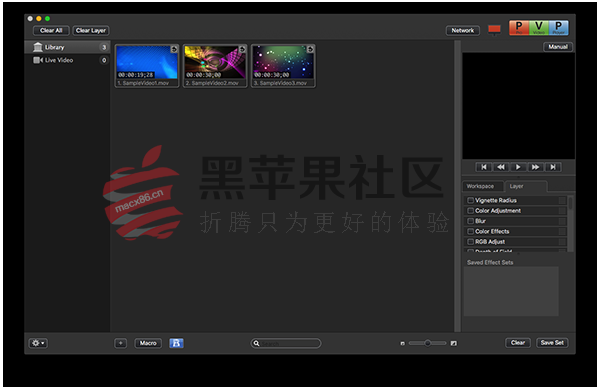Screen dimensions: 600x389
Task: Toggle the blue B button
Action: click(x=176, y=343)
